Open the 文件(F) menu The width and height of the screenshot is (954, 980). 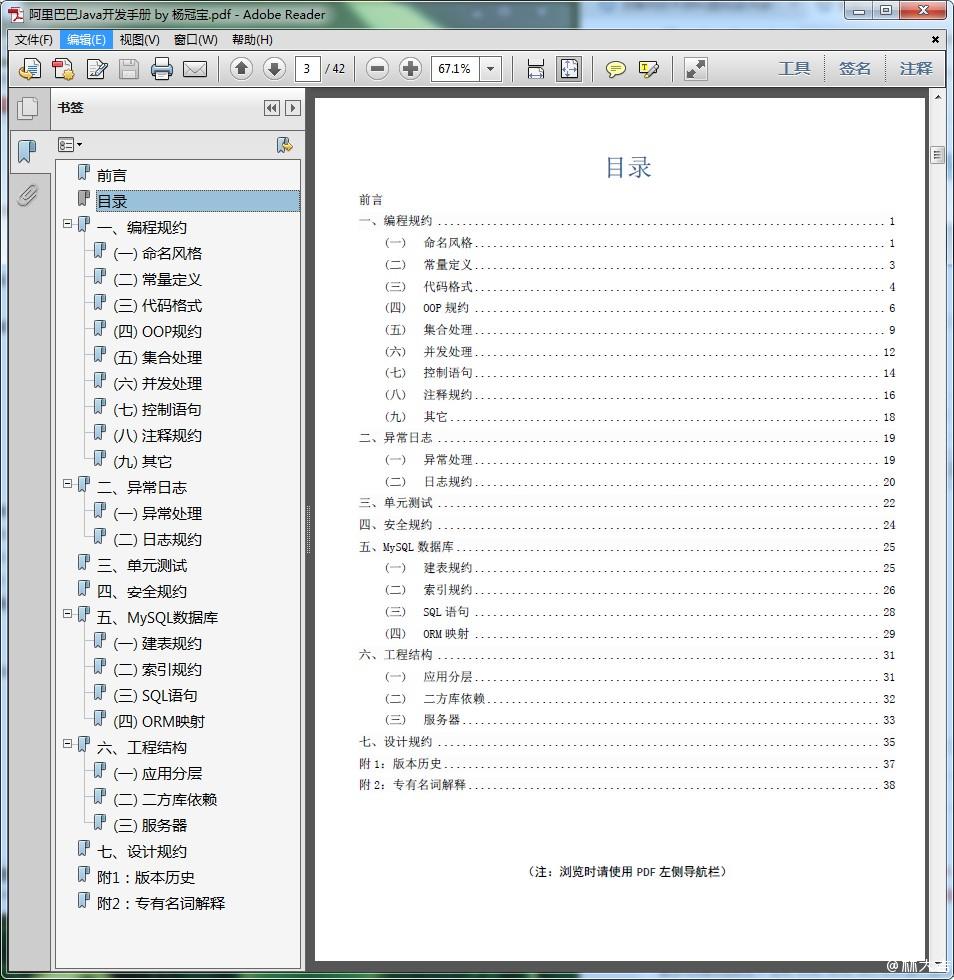click(x=33, y=40)
